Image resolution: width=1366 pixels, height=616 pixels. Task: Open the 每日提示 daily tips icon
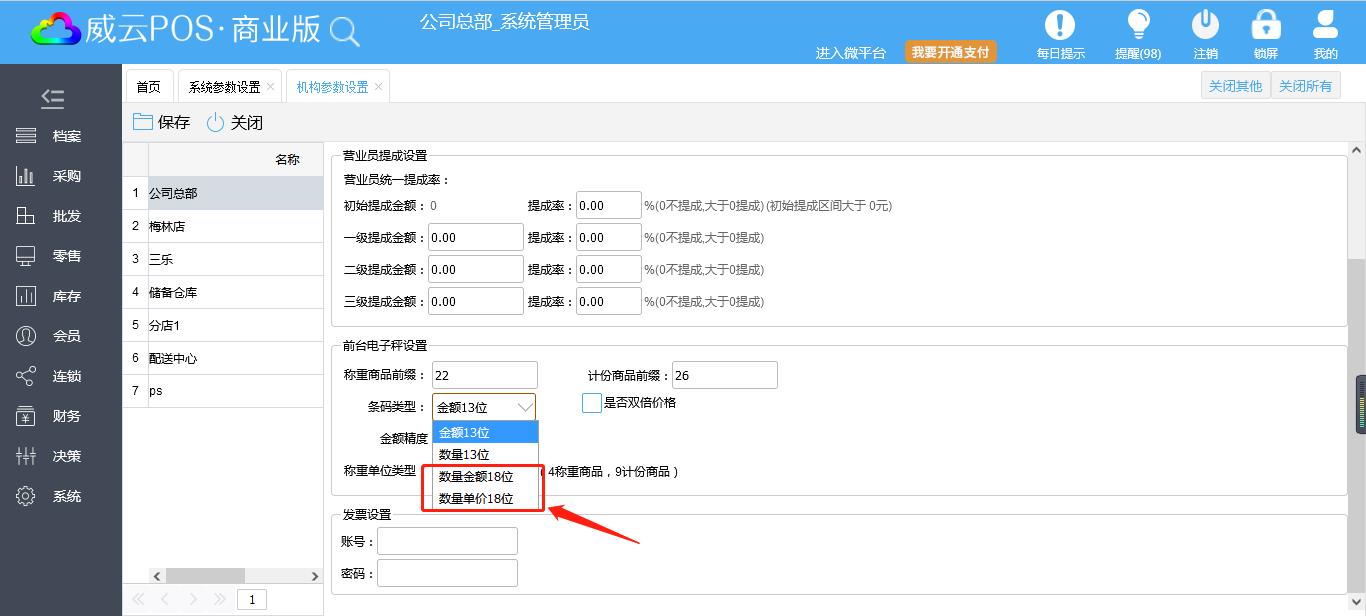tap(1060, 26)
